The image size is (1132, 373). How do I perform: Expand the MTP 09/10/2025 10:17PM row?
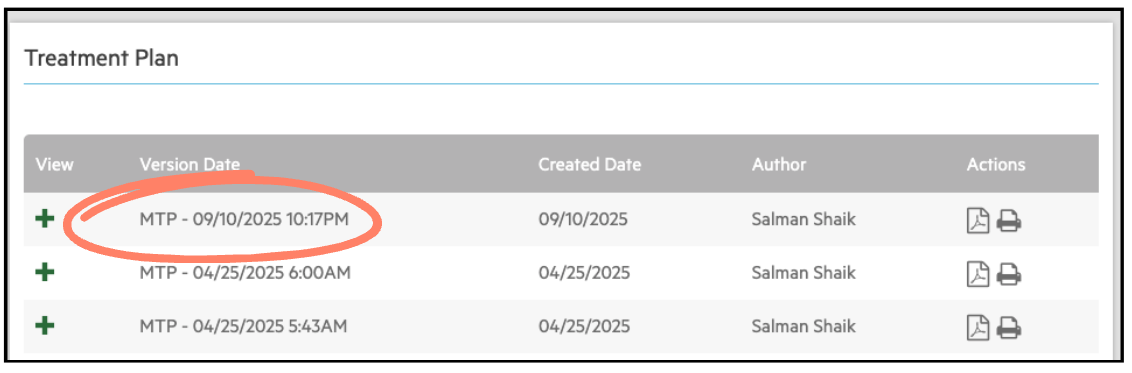[x=45, y=219]
